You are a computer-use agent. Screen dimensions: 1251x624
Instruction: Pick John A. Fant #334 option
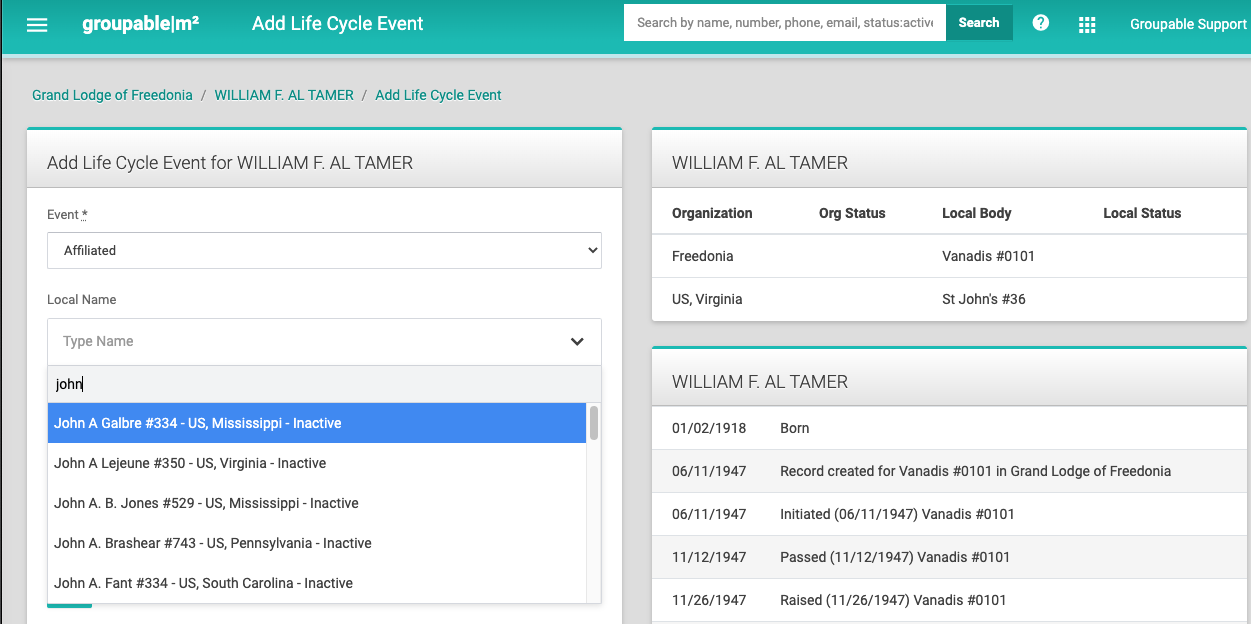tap(317, 583)
